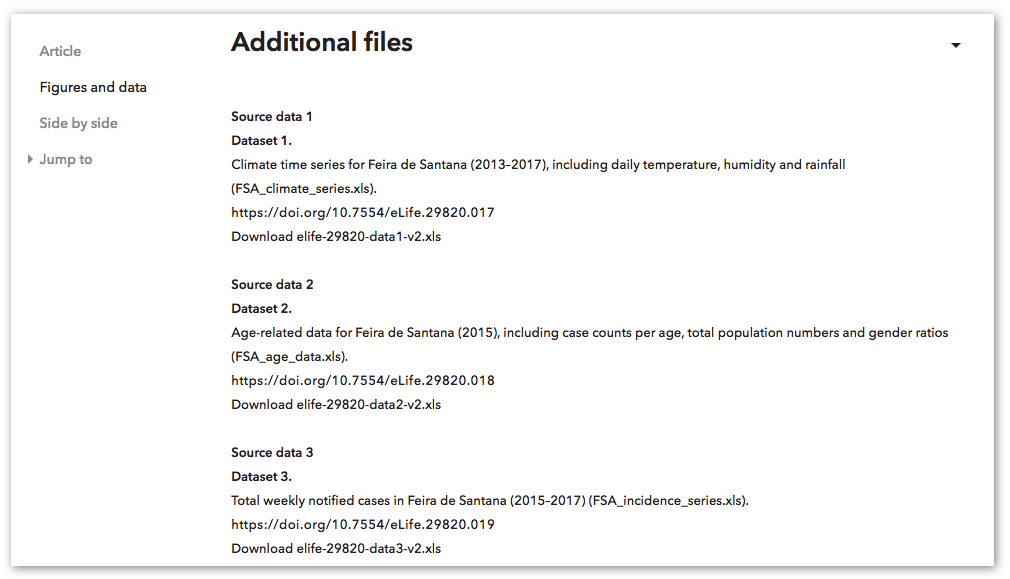
Task: Click the Source data 2 title
Action: point(272,285)
